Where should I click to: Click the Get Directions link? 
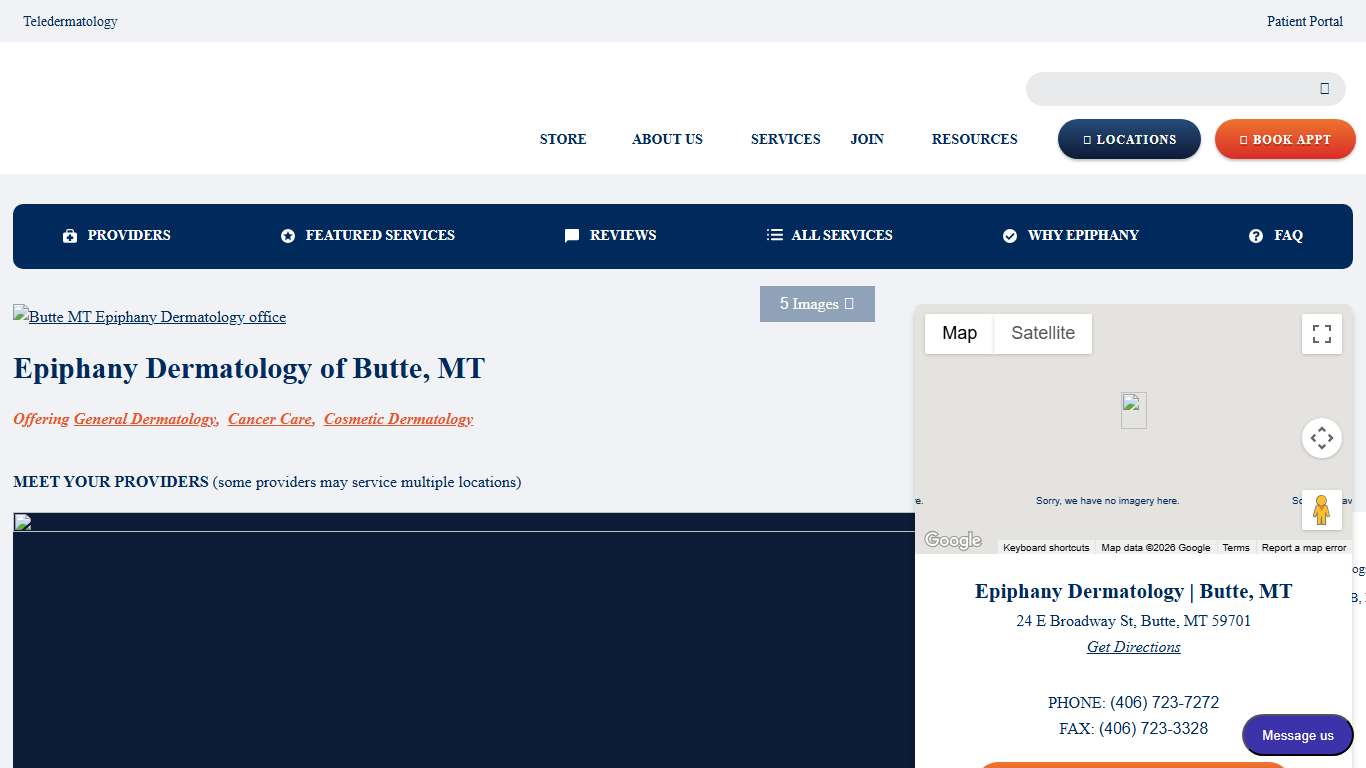pos(1133,647)
